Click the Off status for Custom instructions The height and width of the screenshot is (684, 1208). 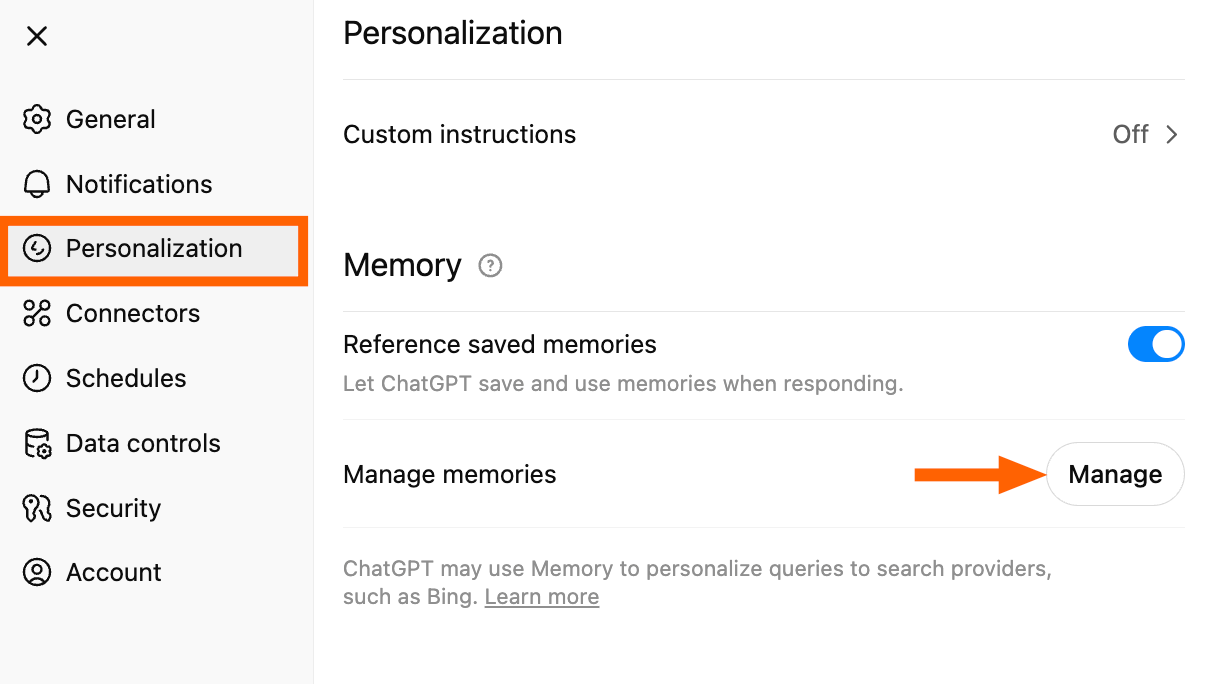[1130, 135]
